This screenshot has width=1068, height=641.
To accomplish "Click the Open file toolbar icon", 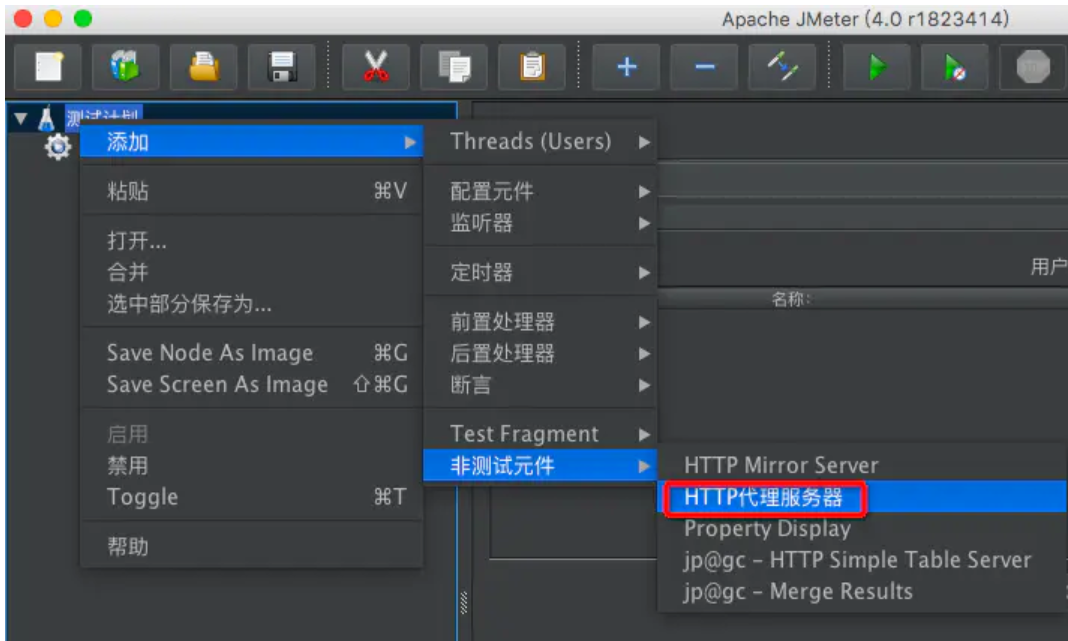I will click(x=204, y=67).
